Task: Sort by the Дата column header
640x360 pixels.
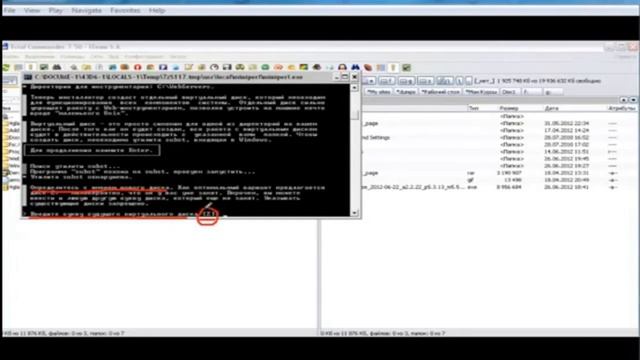Action: (551, 108)
